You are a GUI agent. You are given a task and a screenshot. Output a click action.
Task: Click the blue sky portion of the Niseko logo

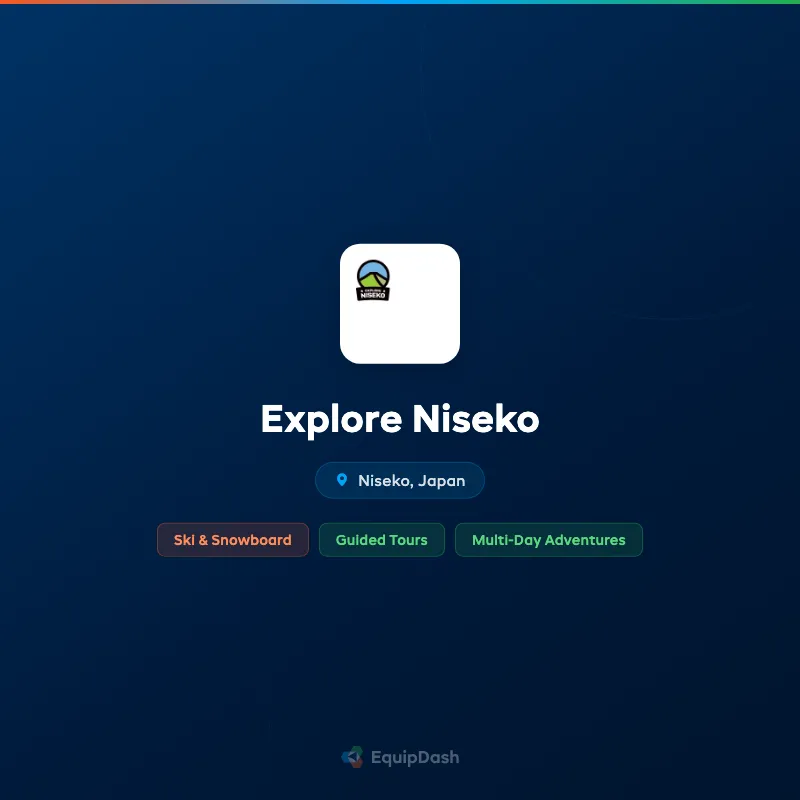(372, 270)
